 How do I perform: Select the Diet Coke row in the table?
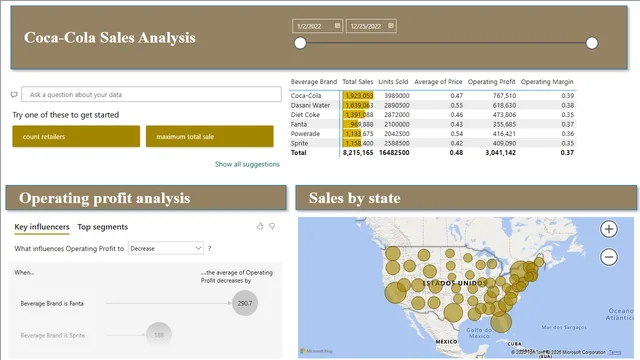(432, 115)
